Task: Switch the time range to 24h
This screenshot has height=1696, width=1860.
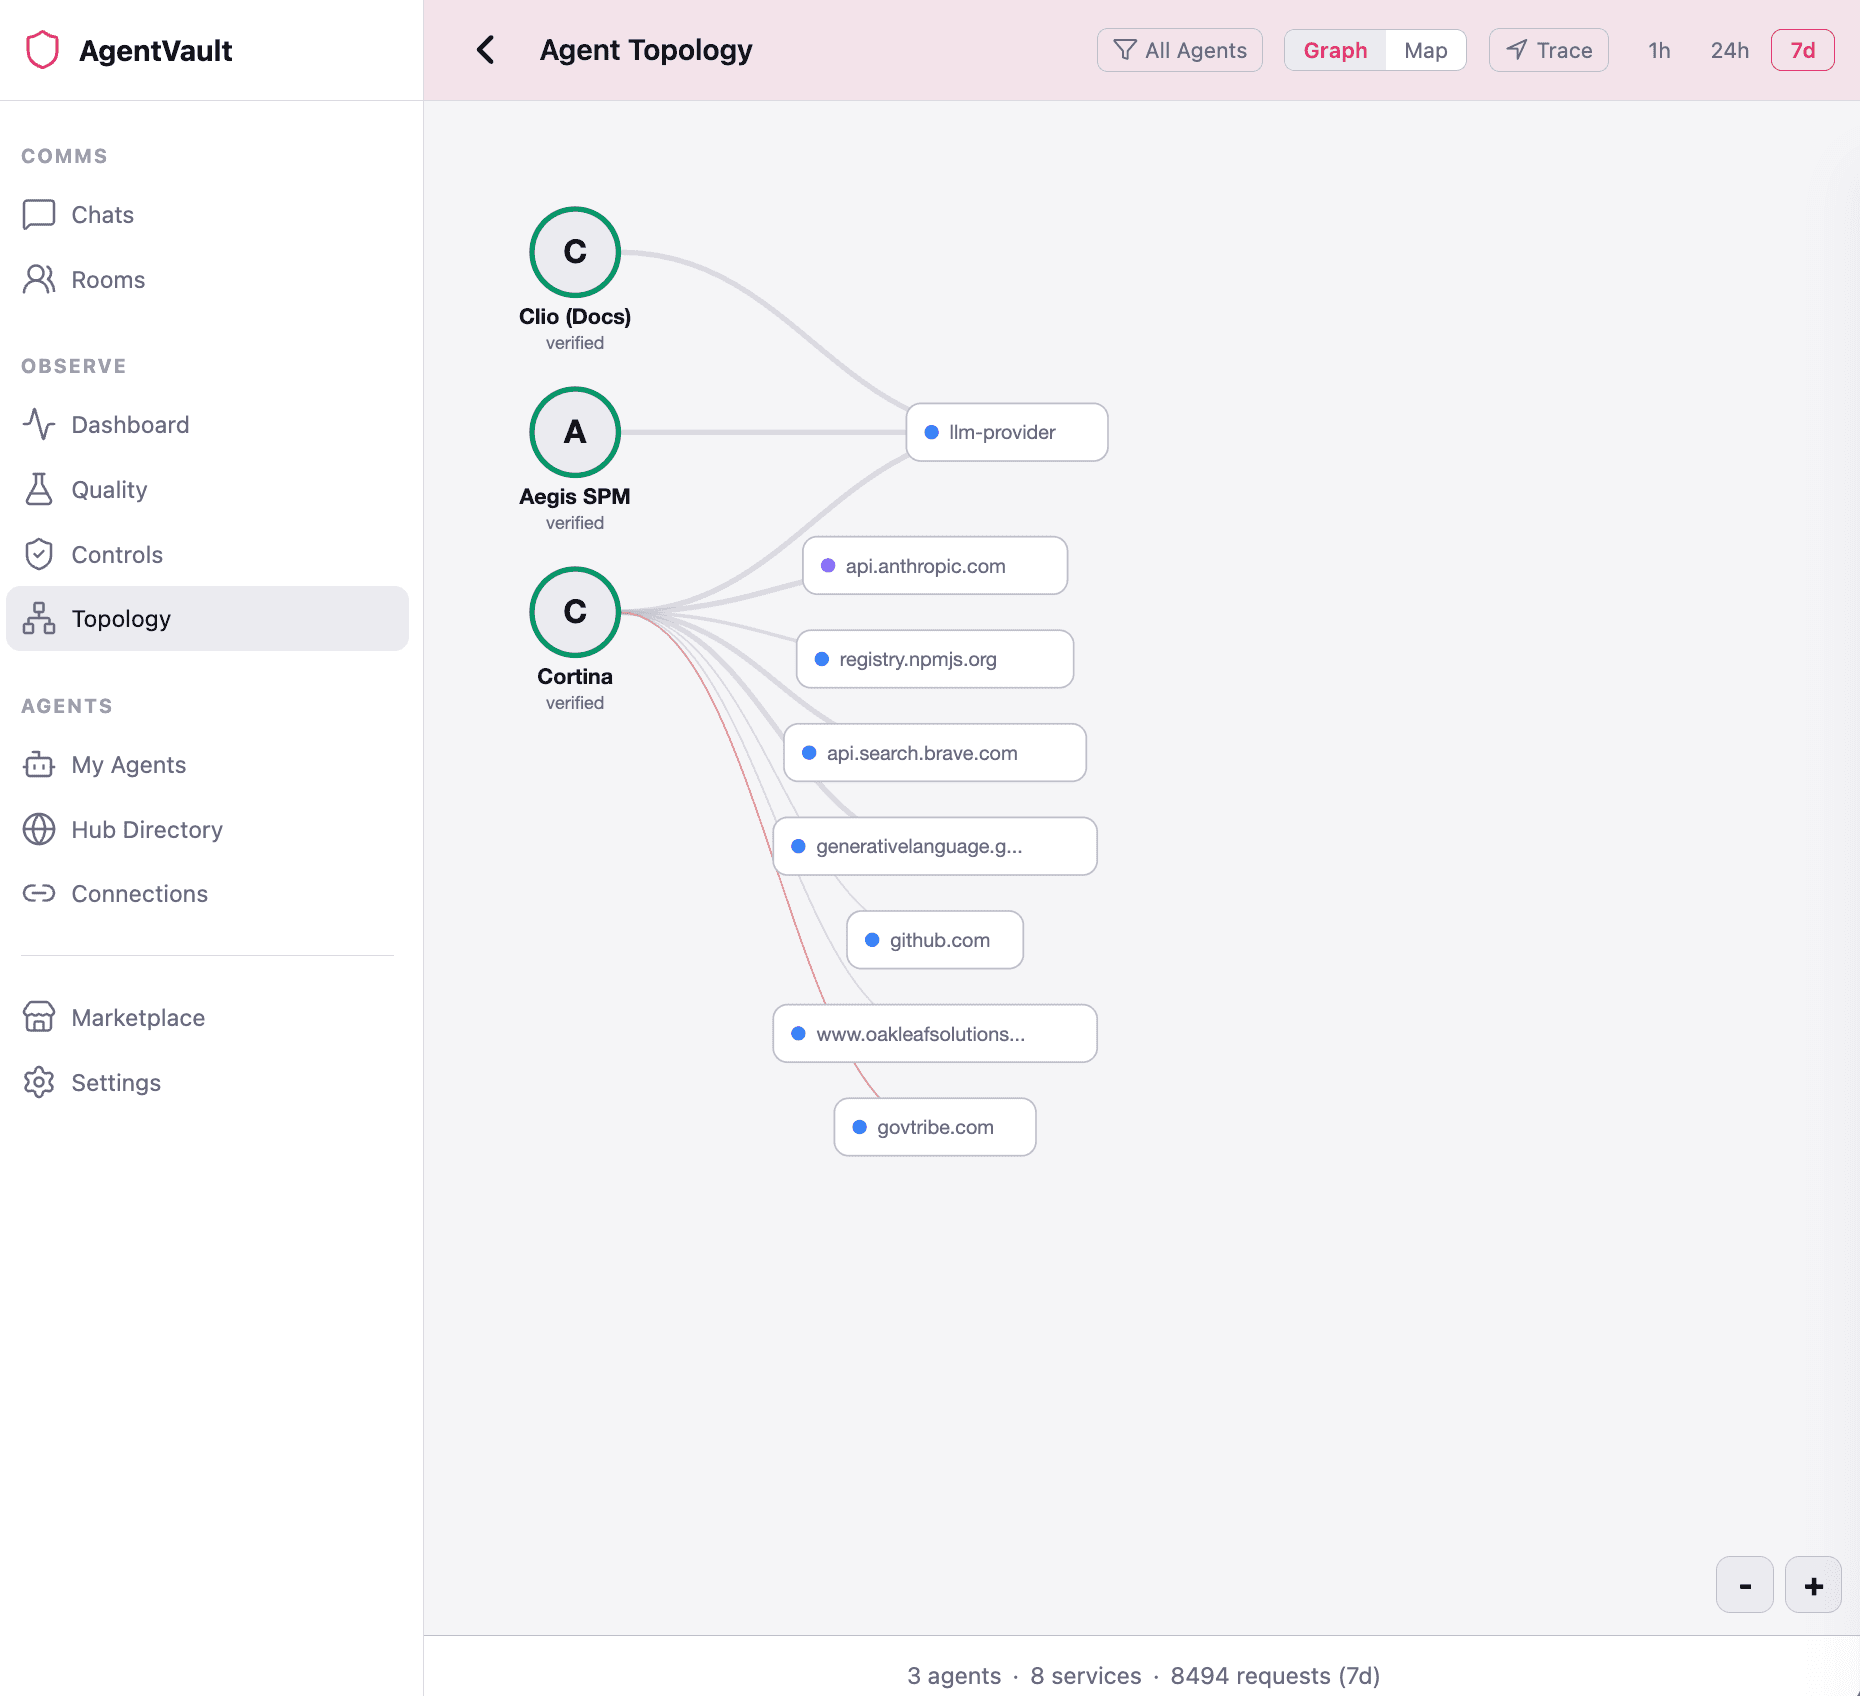Action: [1729, 50]
